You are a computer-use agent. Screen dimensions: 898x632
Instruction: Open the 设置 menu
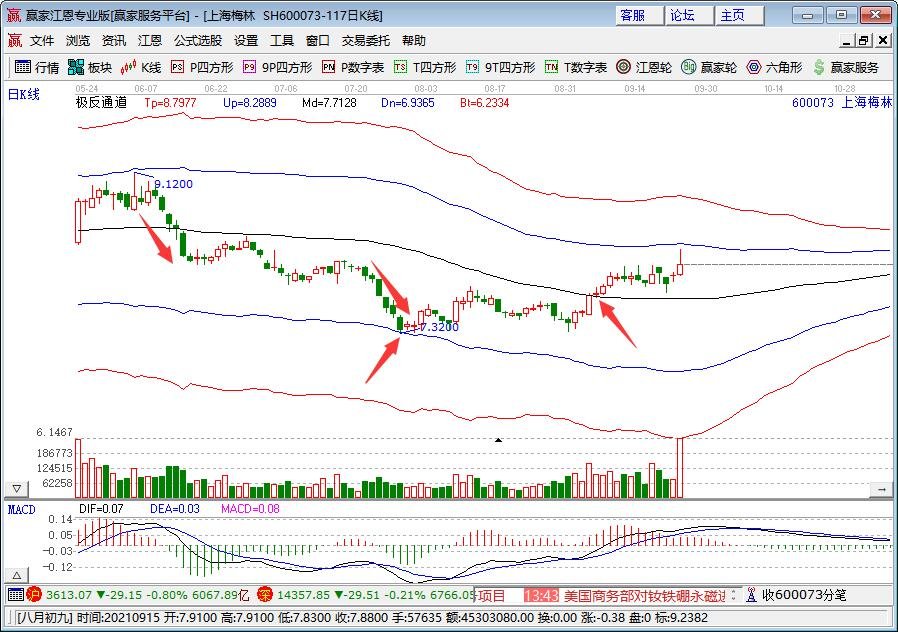246,41
